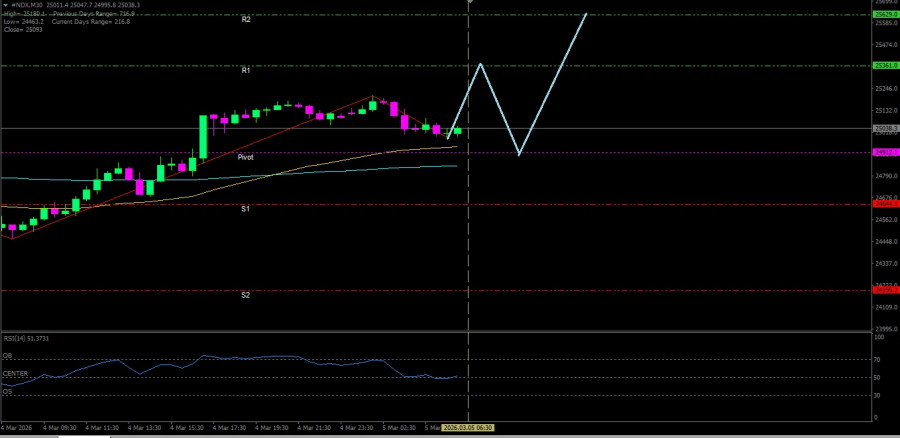Image resolution: width=900 pixels, height=438 pixels.
Task: Click the green 25629.0 price tag
Action: pyautogui.click(x=885, y=14)
